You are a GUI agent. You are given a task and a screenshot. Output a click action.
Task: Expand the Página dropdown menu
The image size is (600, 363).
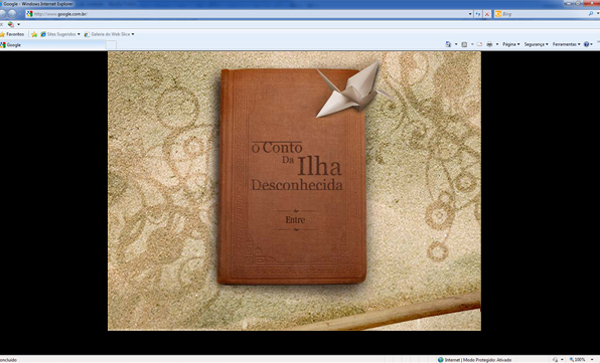511,44
